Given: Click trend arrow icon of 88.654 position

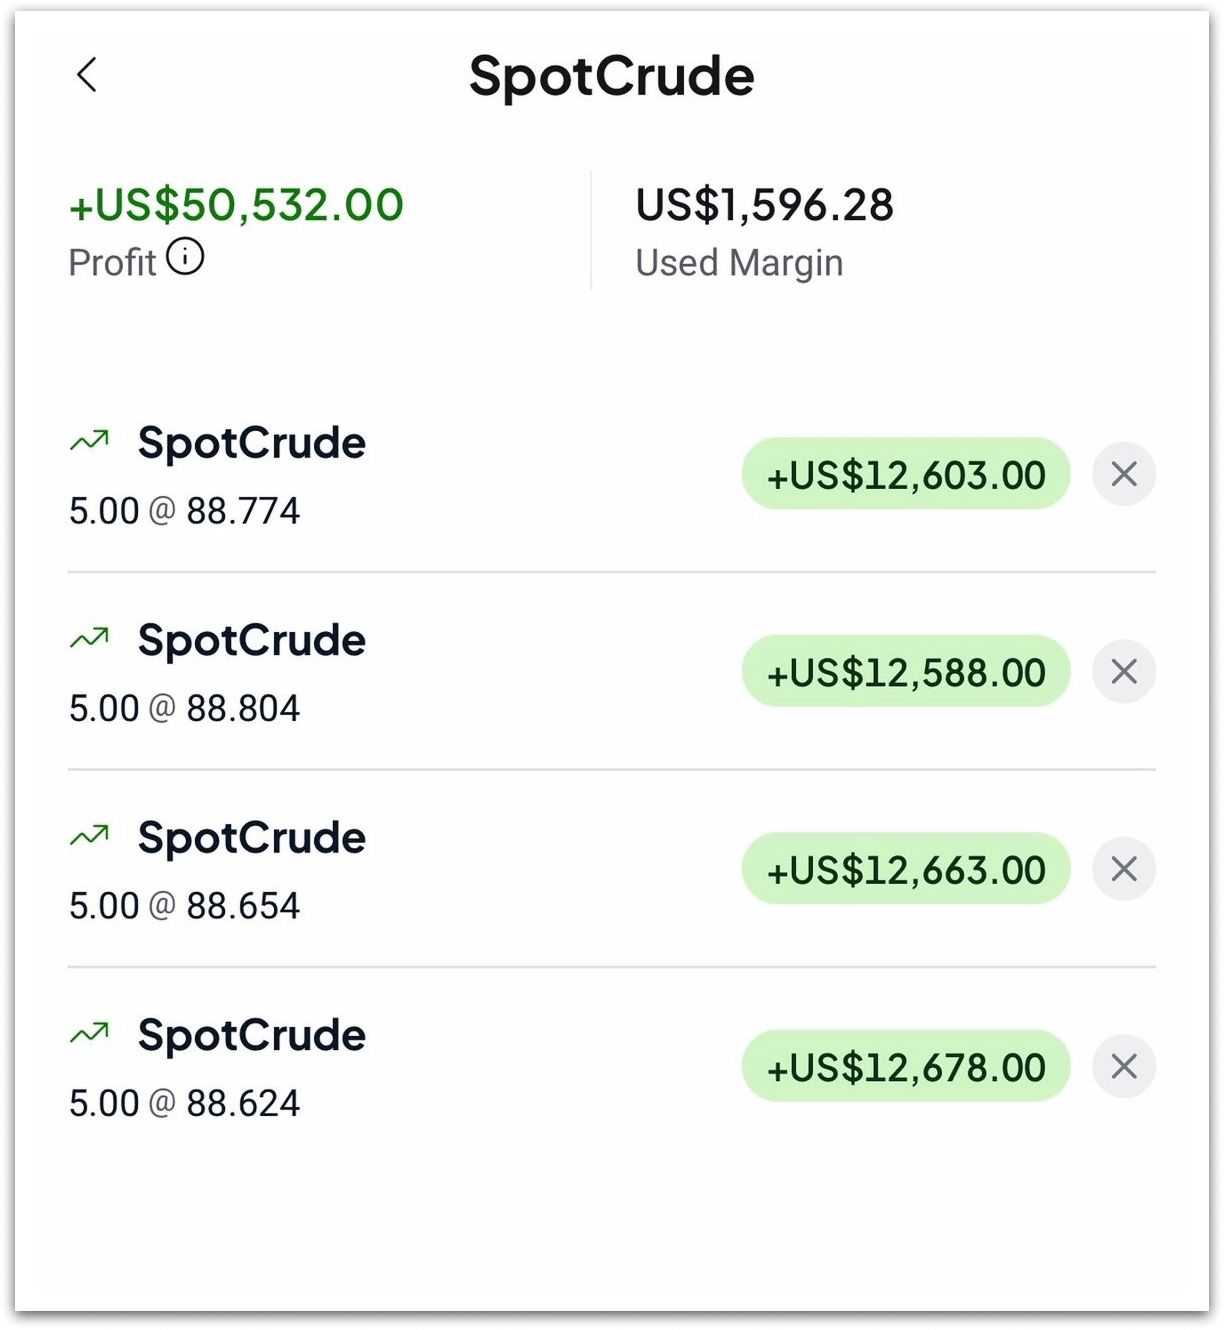Looking at the screenshot, I should (x=90, y=836).
